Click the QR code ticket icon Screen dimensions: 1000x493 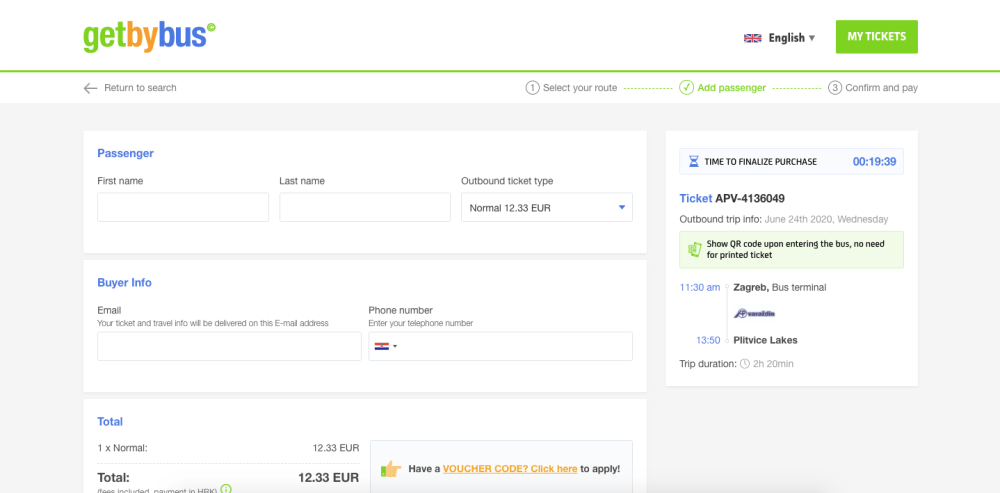point(694,249)
